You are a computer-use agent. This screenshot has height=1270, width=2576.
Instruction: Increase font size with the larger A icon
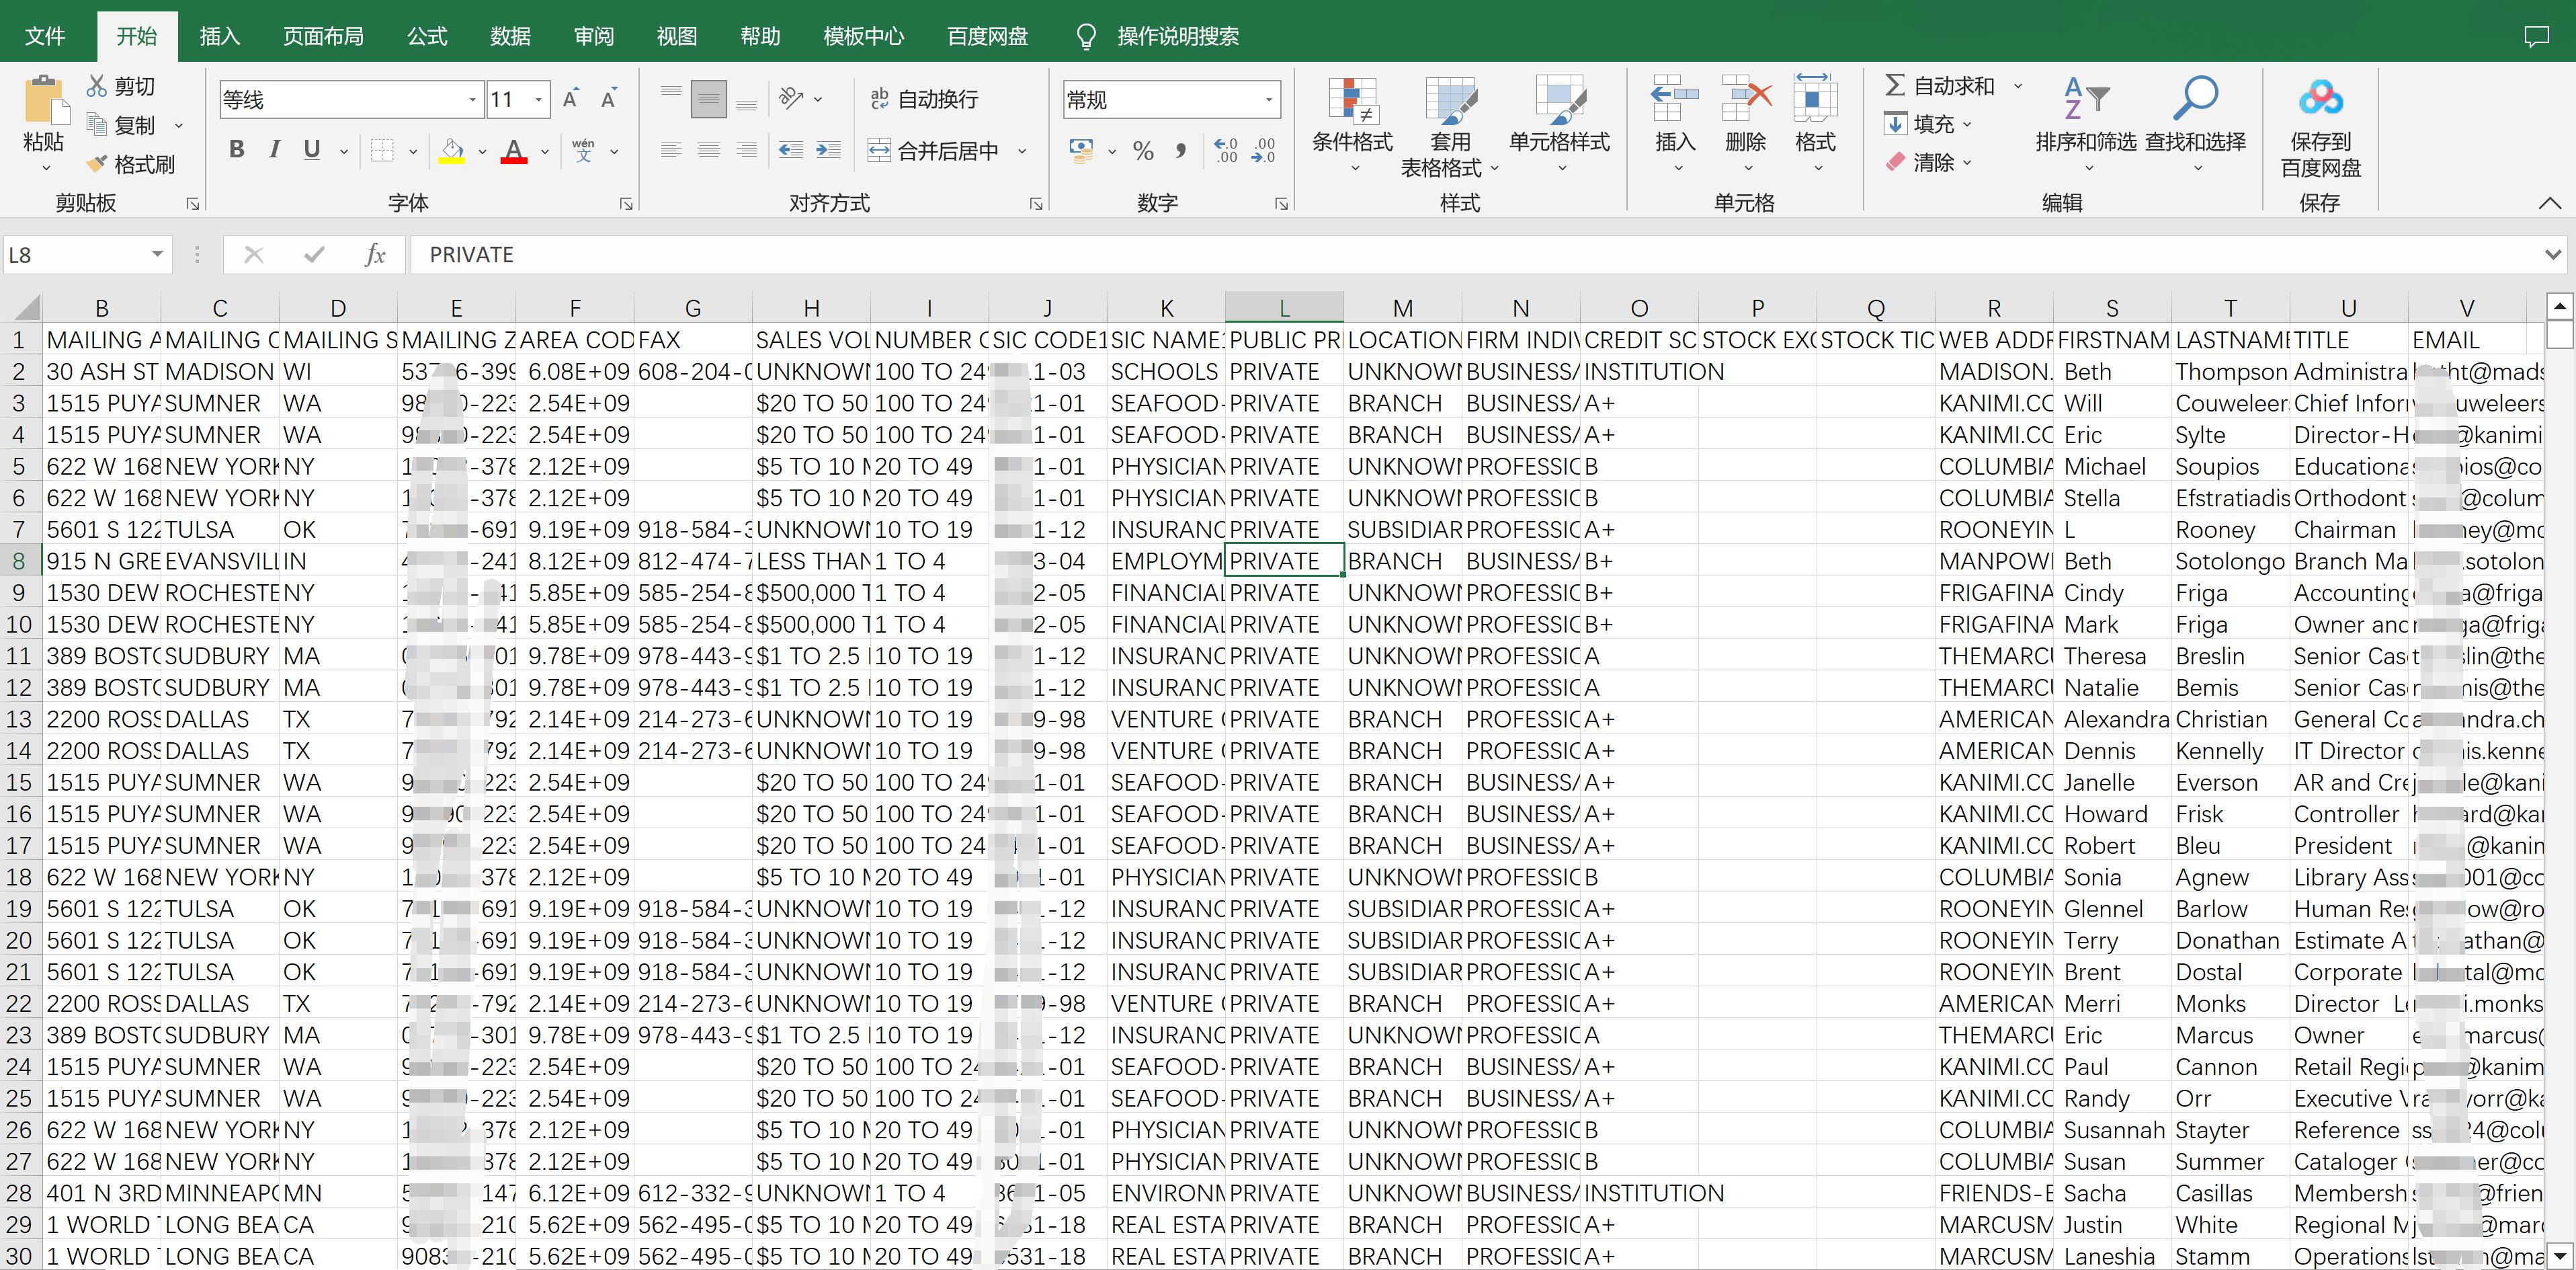pos(571,99)
